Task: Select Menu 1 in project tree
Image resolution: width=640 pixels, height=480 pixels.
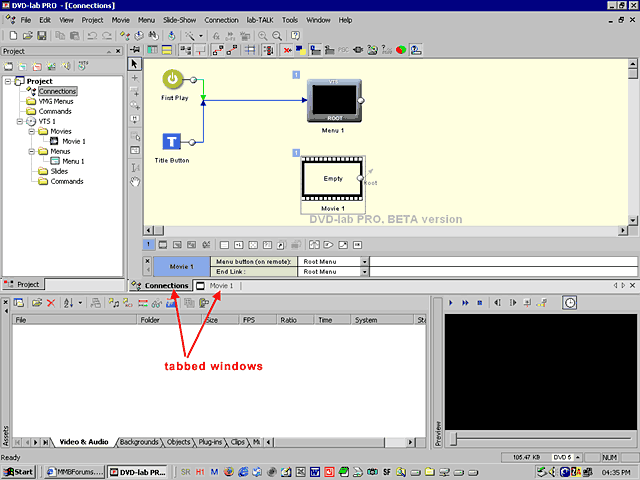Action: coord(73,161)
